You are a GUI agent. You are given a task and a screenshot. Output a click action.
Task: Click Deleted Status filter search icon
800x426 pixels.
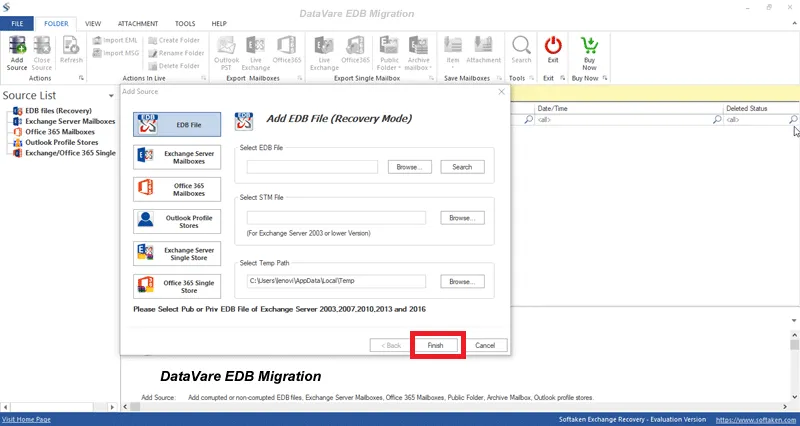[x=793, y=119]
